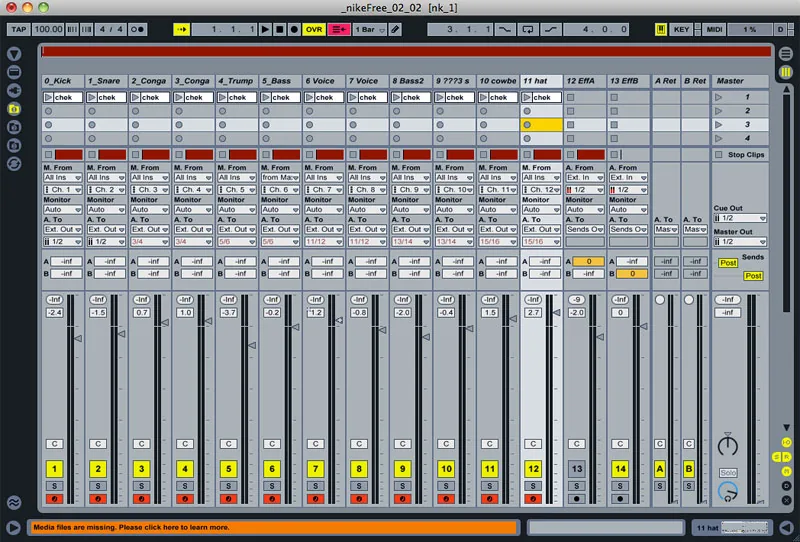Image resolution: width=800 pixels, height=542 pixels.
Task: Solo the 5_Bass track
Action: coord(272,485)
